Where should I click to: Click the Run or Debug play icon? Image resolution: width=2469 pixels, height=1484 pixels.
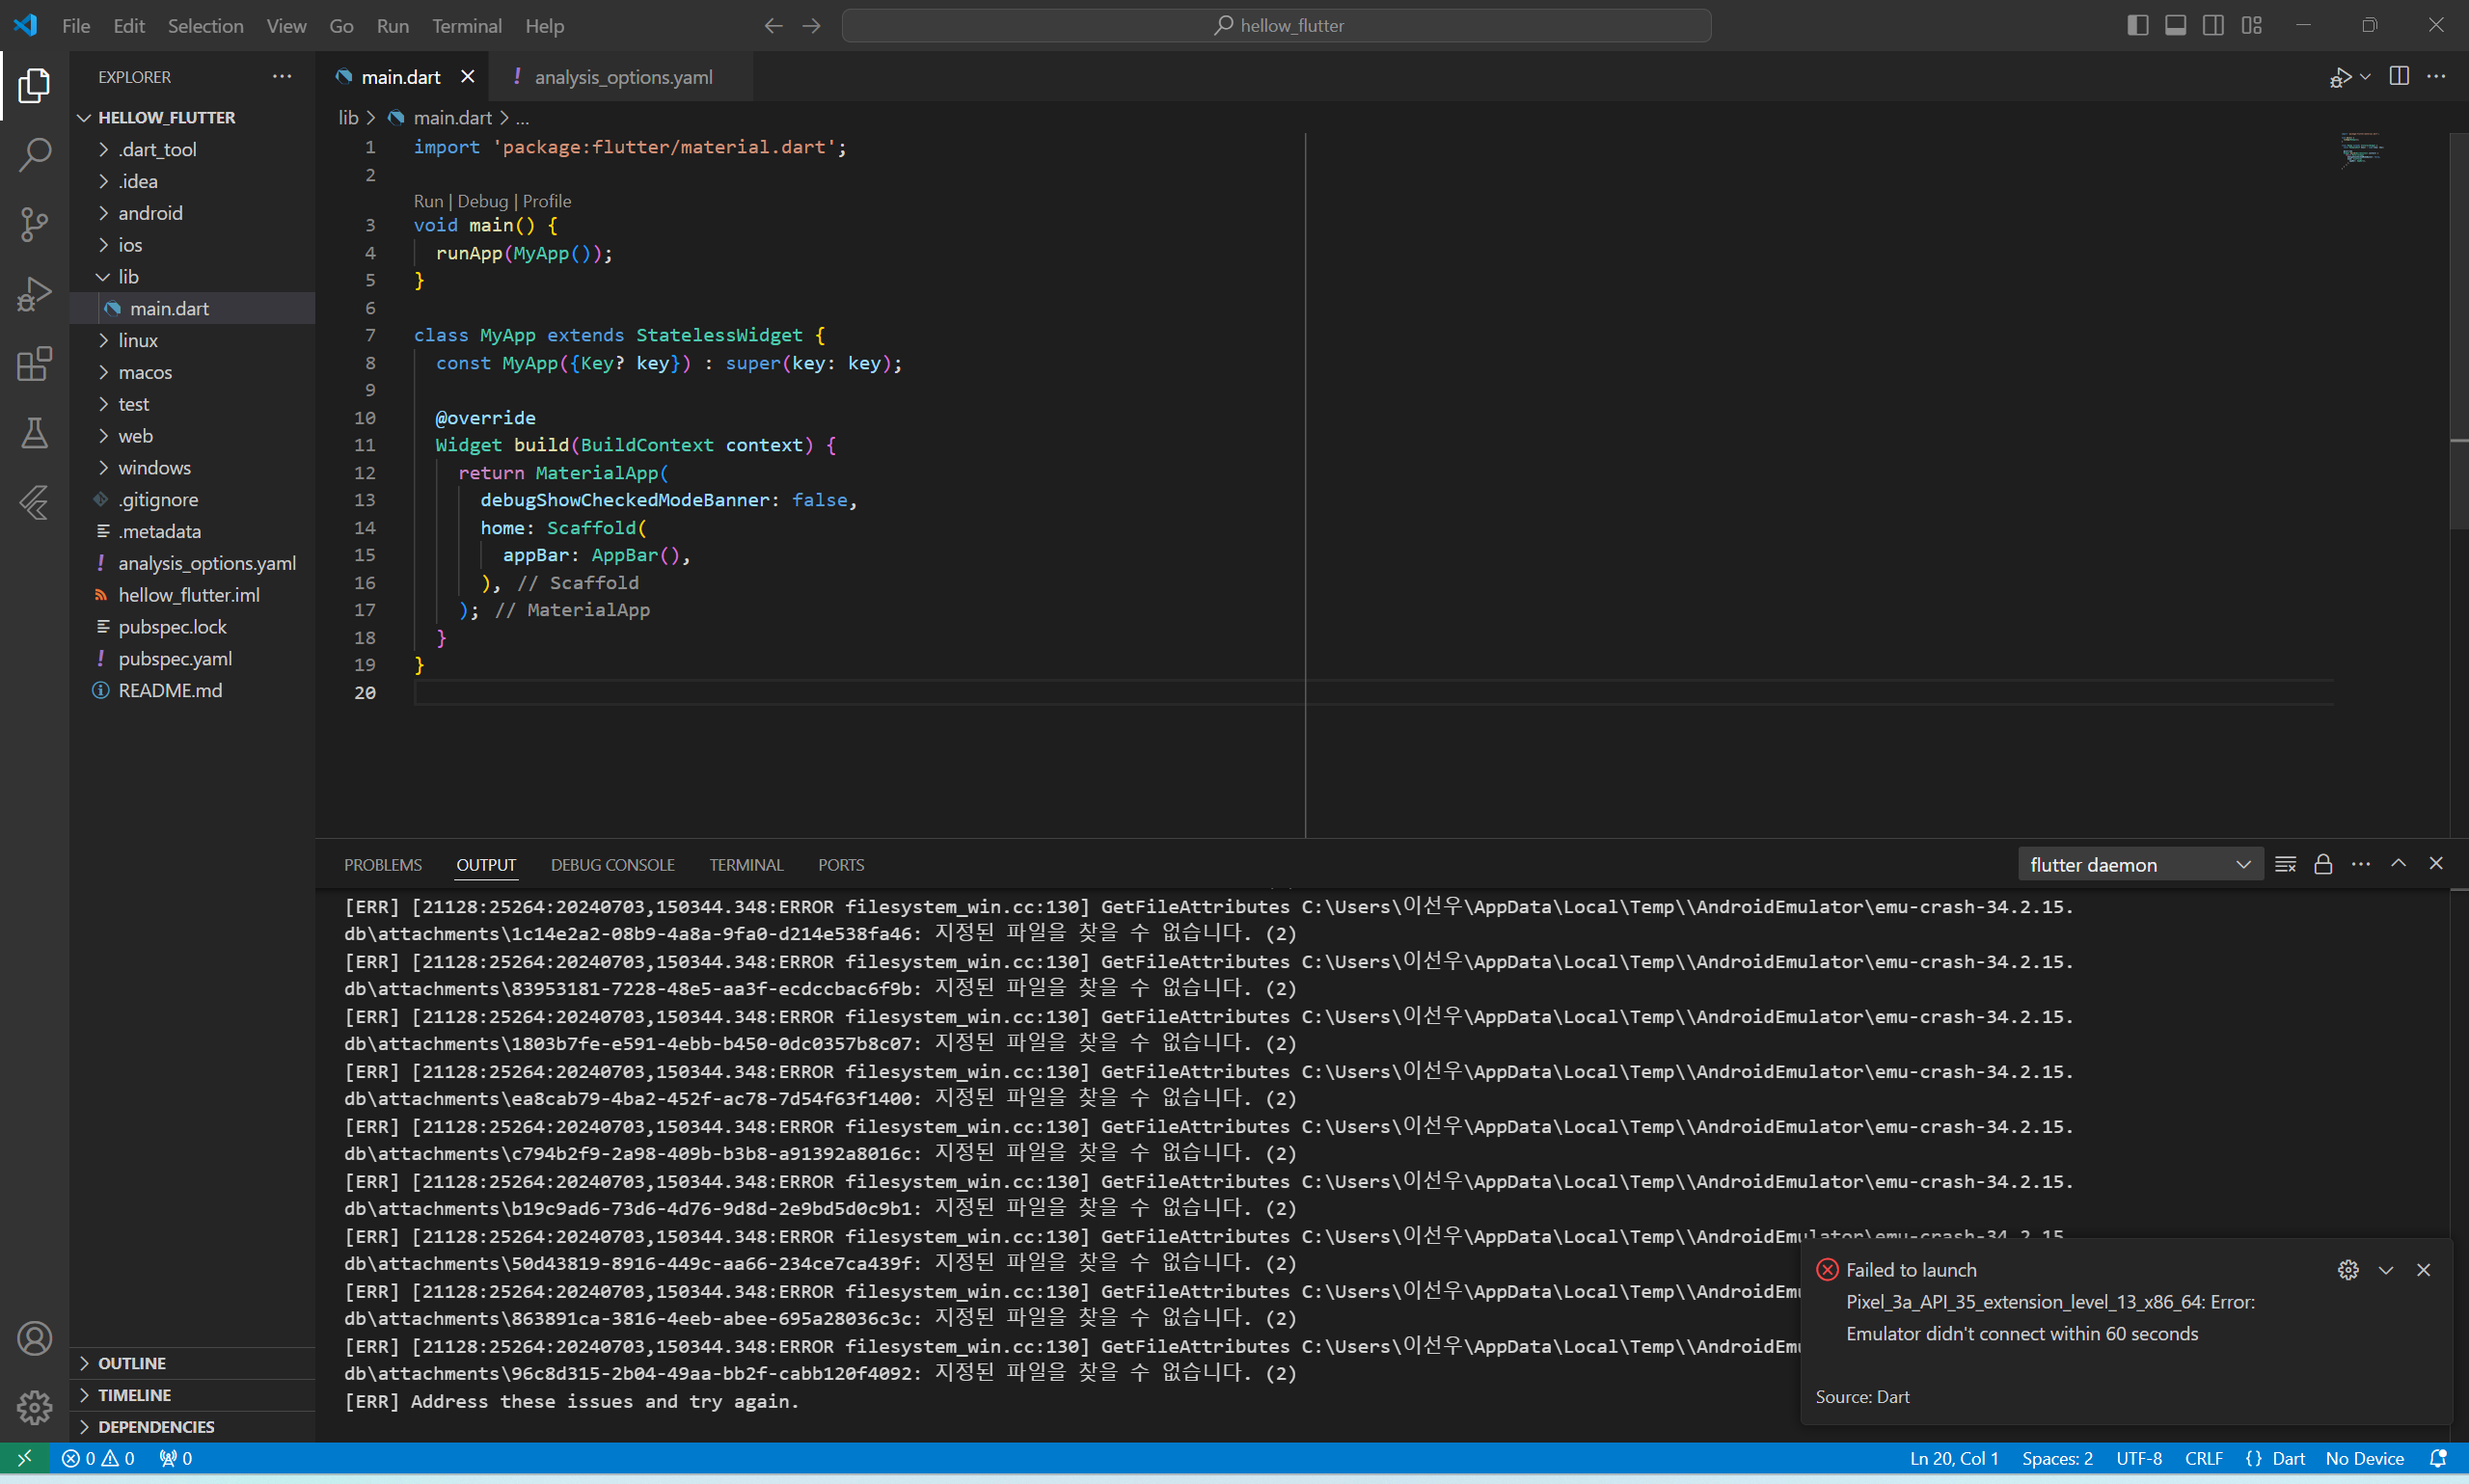tap(2340, 77)
